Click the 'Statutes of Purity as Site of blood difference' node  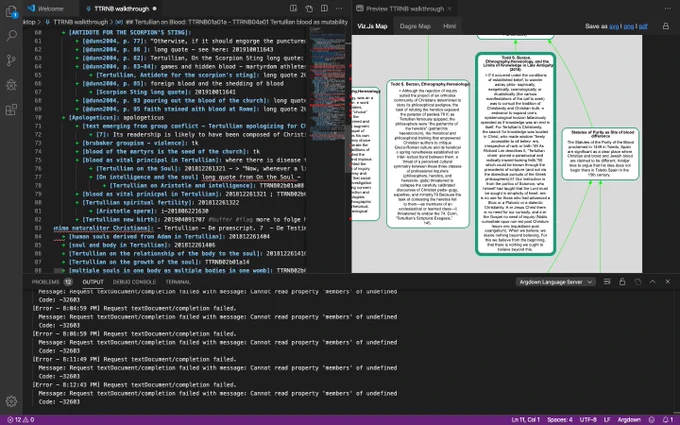pos(600,154)
